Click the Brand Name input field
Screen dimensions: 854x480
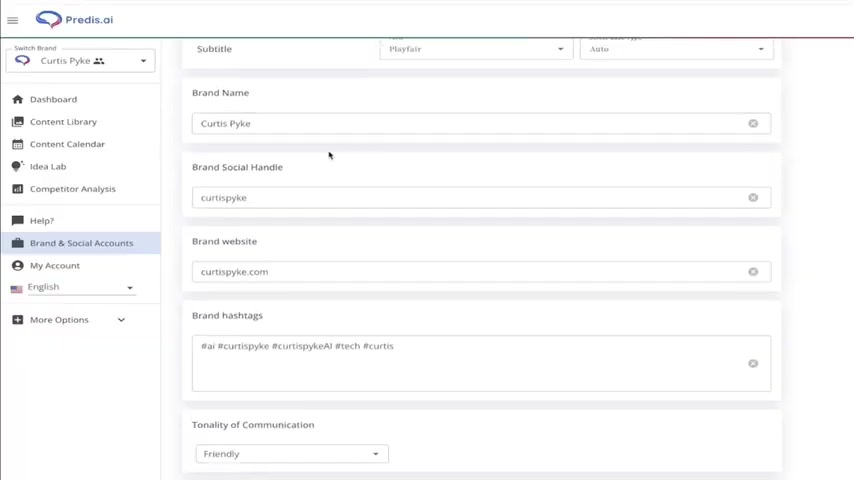[x=481, y=124]
